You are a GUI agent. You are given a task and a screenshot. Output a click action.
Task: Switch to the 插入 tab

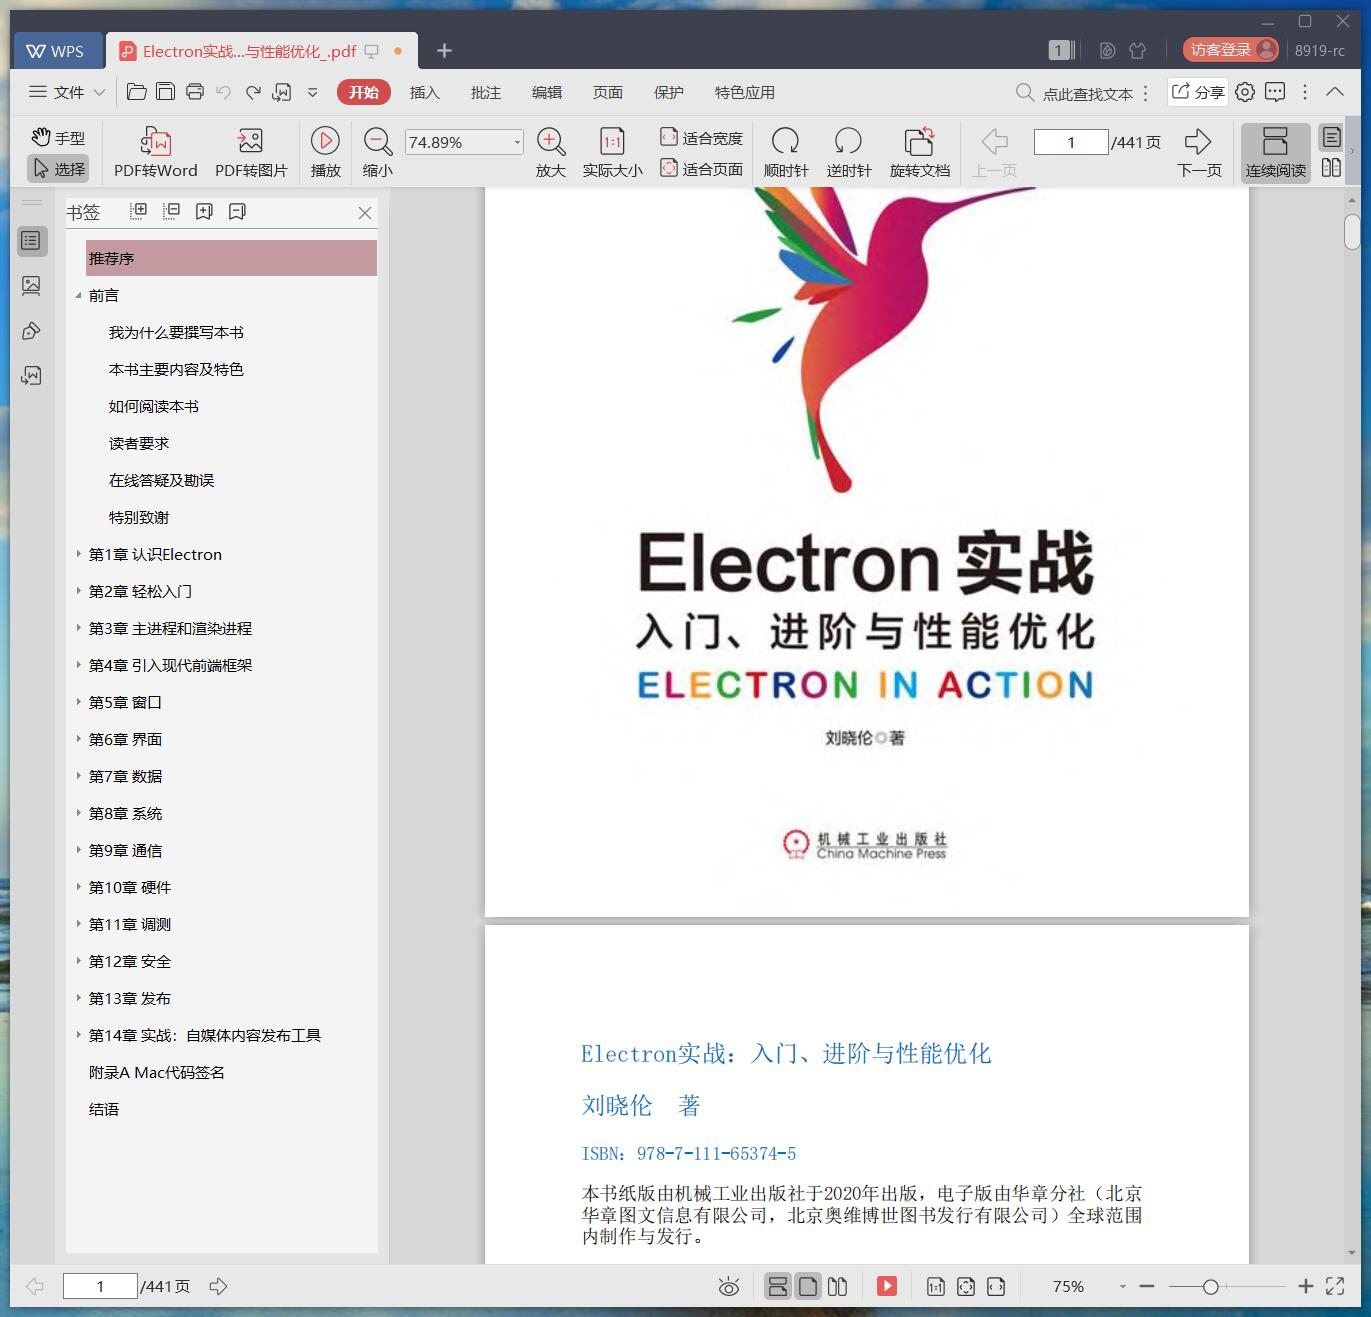click(x=424, y=92)
